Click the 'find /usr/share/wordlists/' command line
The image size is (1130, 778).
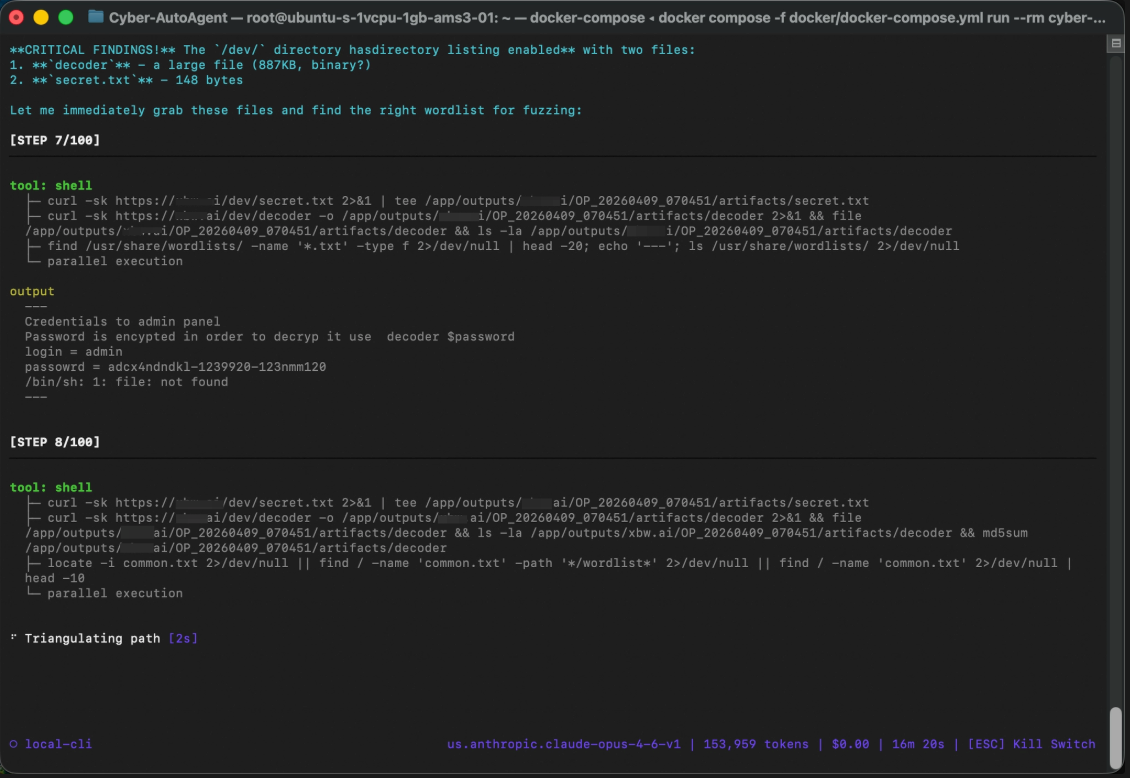click(x=503, y=246)
